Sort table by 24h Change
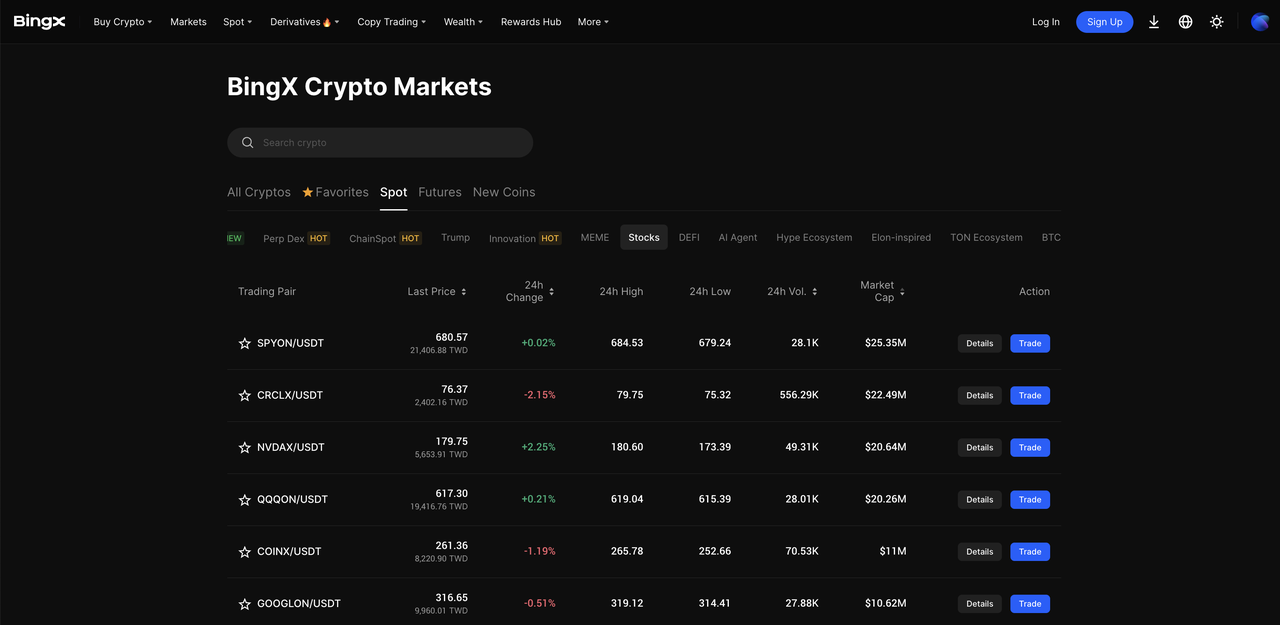1280x625 pixels. [x=551, y=292]
